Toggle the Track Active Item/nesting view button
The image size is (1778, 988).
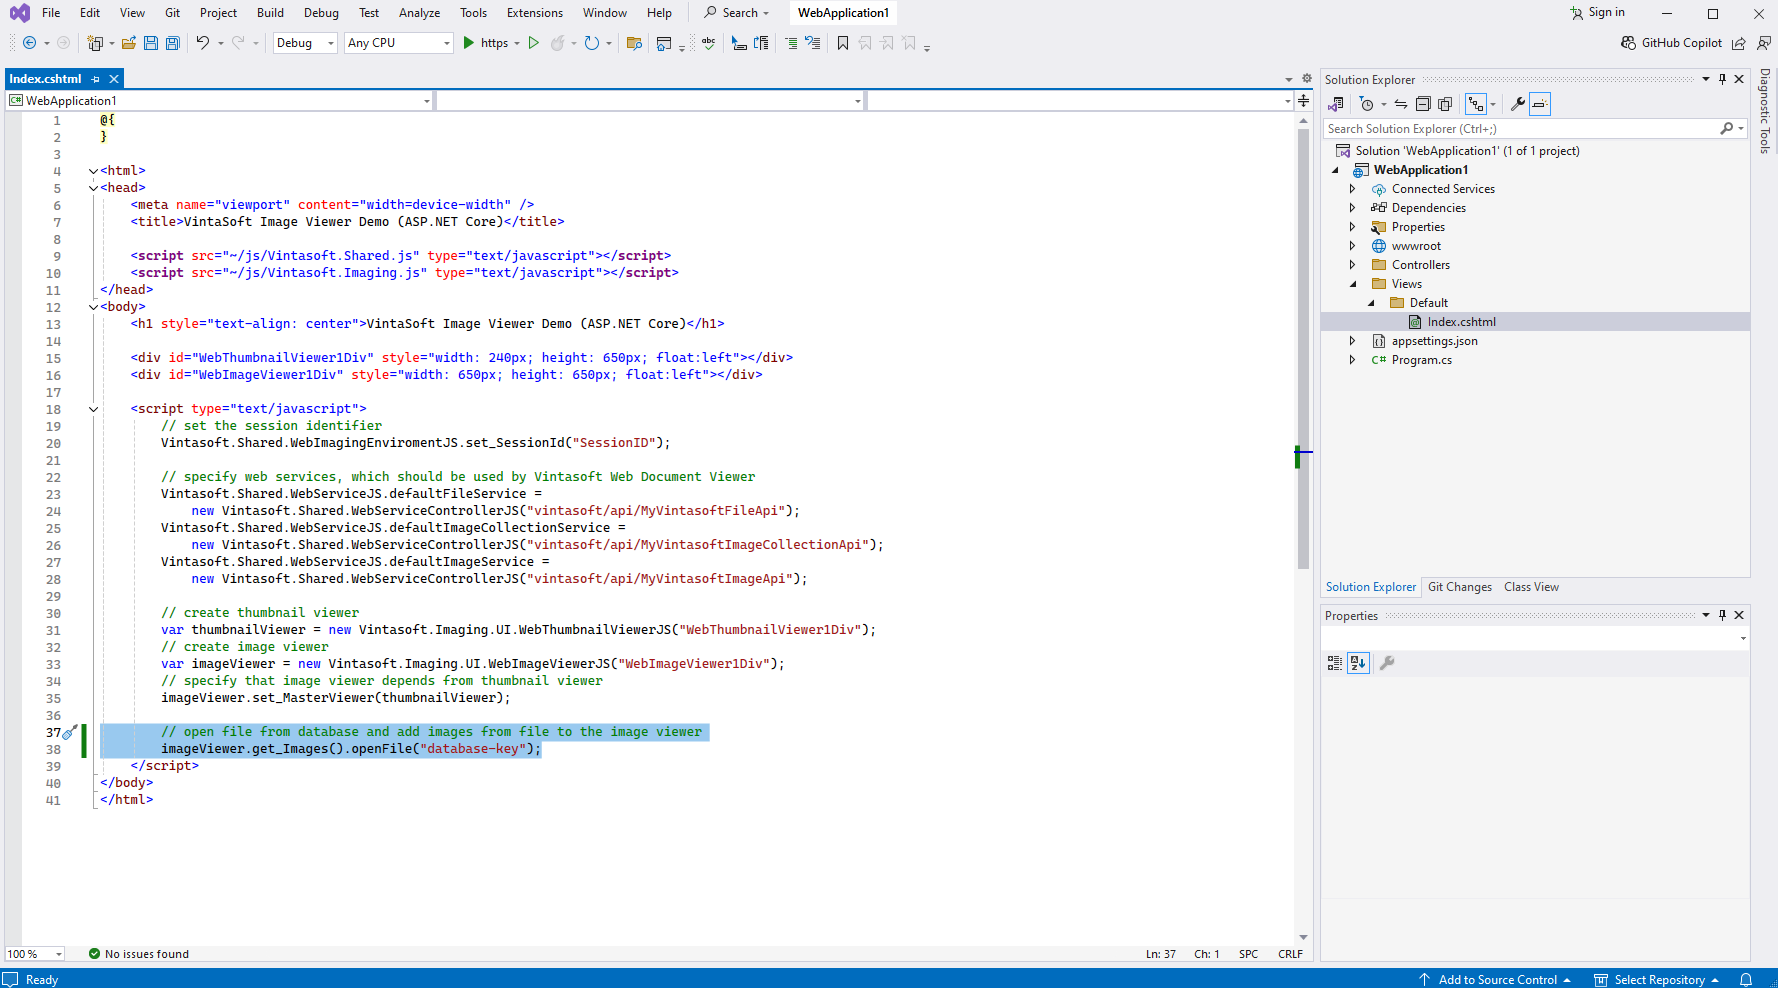1476,104
